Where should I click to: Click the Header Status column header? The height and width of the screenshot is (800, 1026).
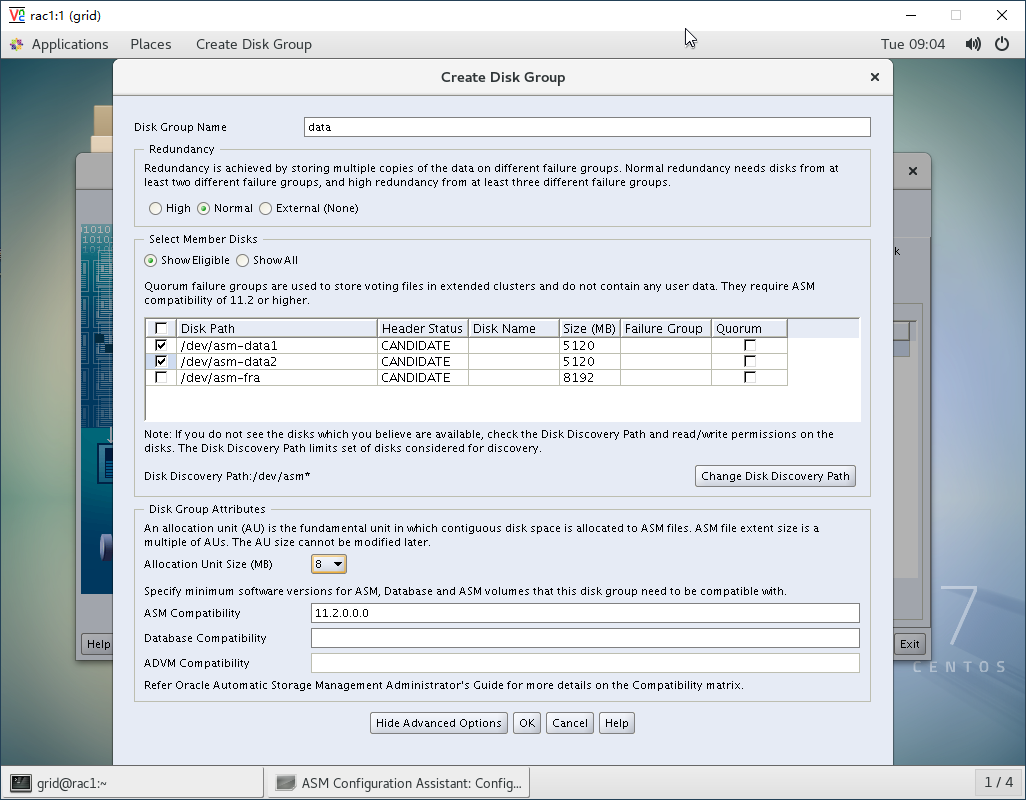click(x=423, y=328)
